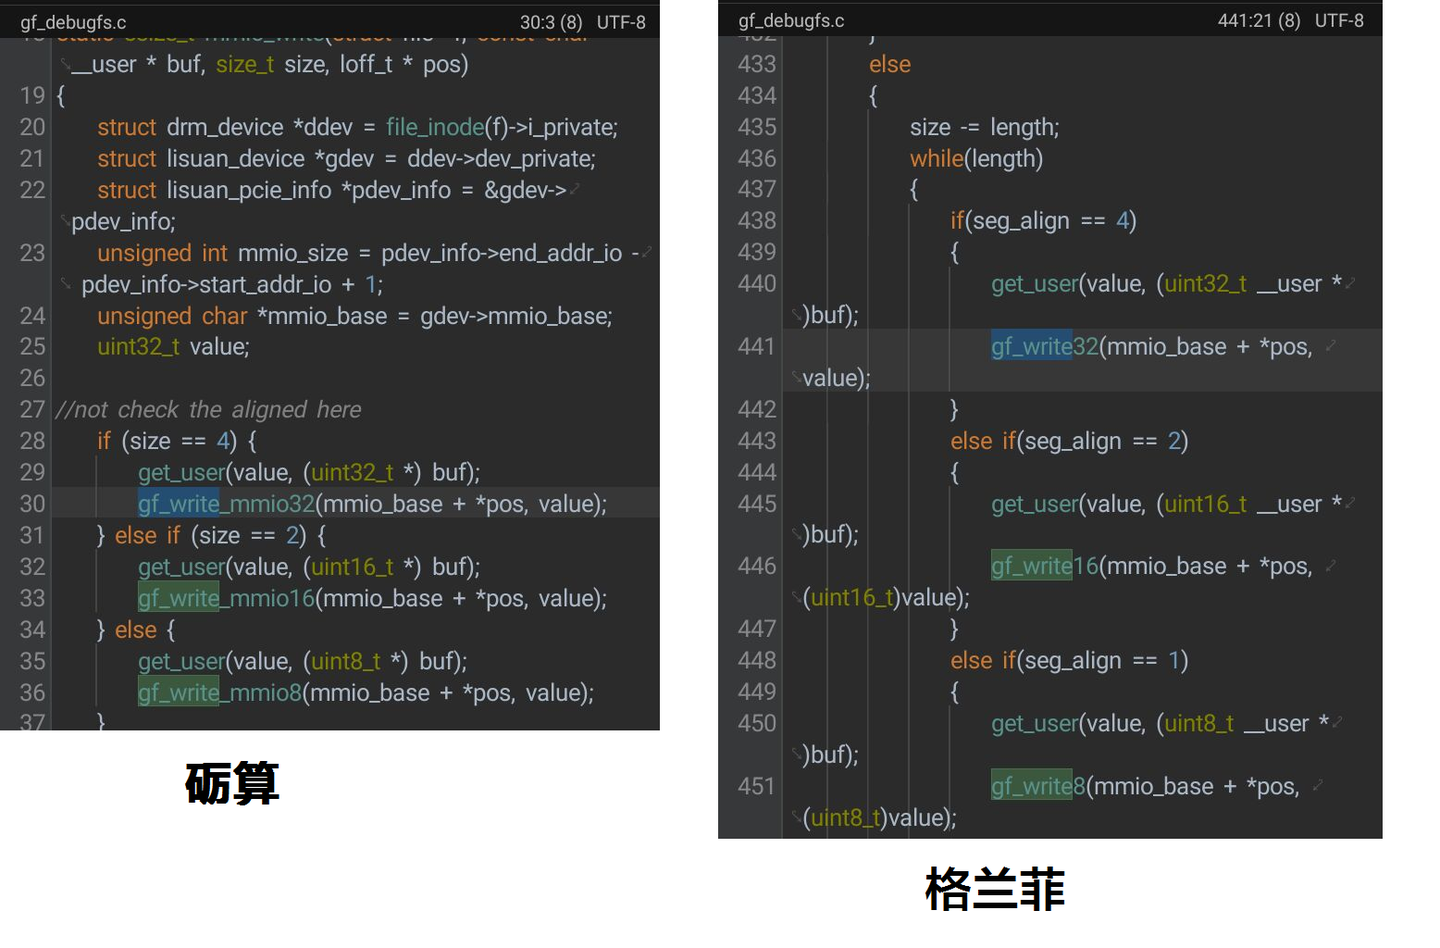Image resolution: width=1440 pixels, height=948 pixels.
Task: Click '(uint8_t)value);' wrapped text after line 451
Action: point(880,818)
